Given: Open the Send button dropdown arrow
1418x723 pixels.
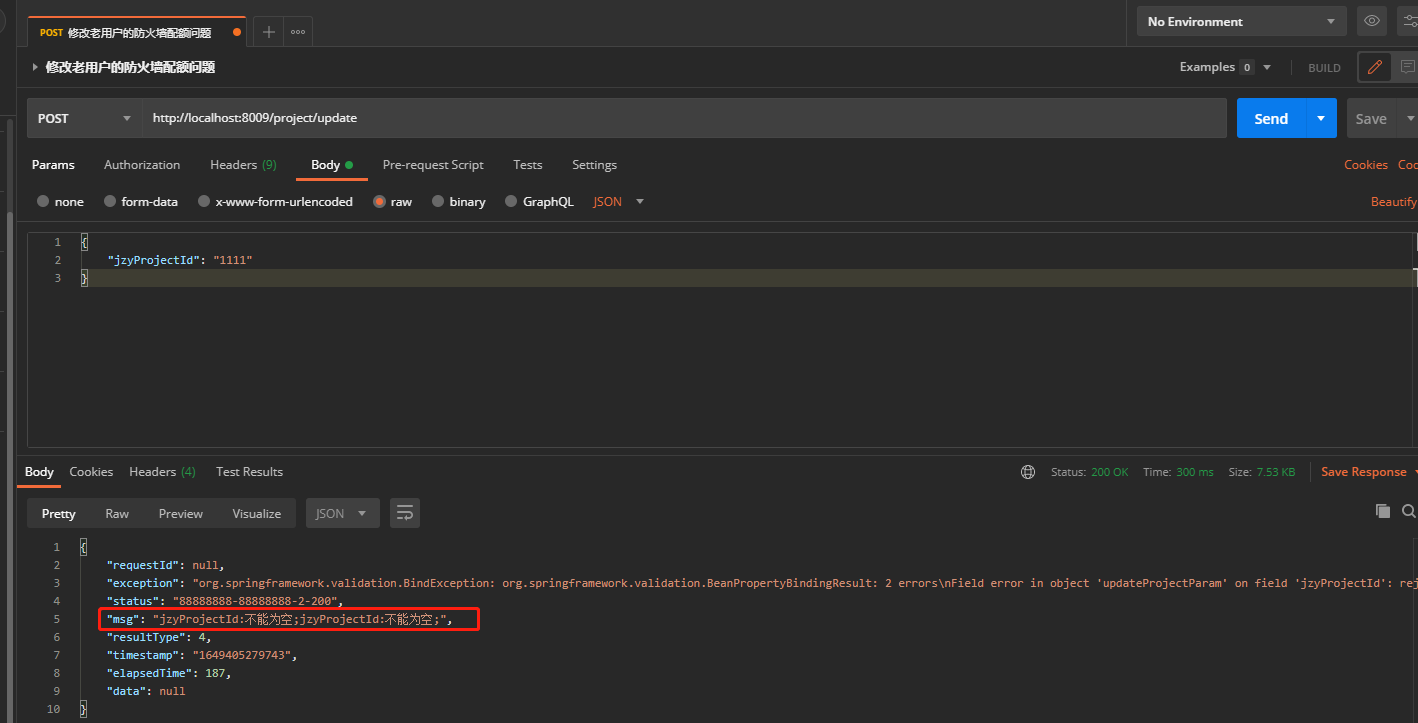Looking at the screenshot, I should [x=1321, y=118].
